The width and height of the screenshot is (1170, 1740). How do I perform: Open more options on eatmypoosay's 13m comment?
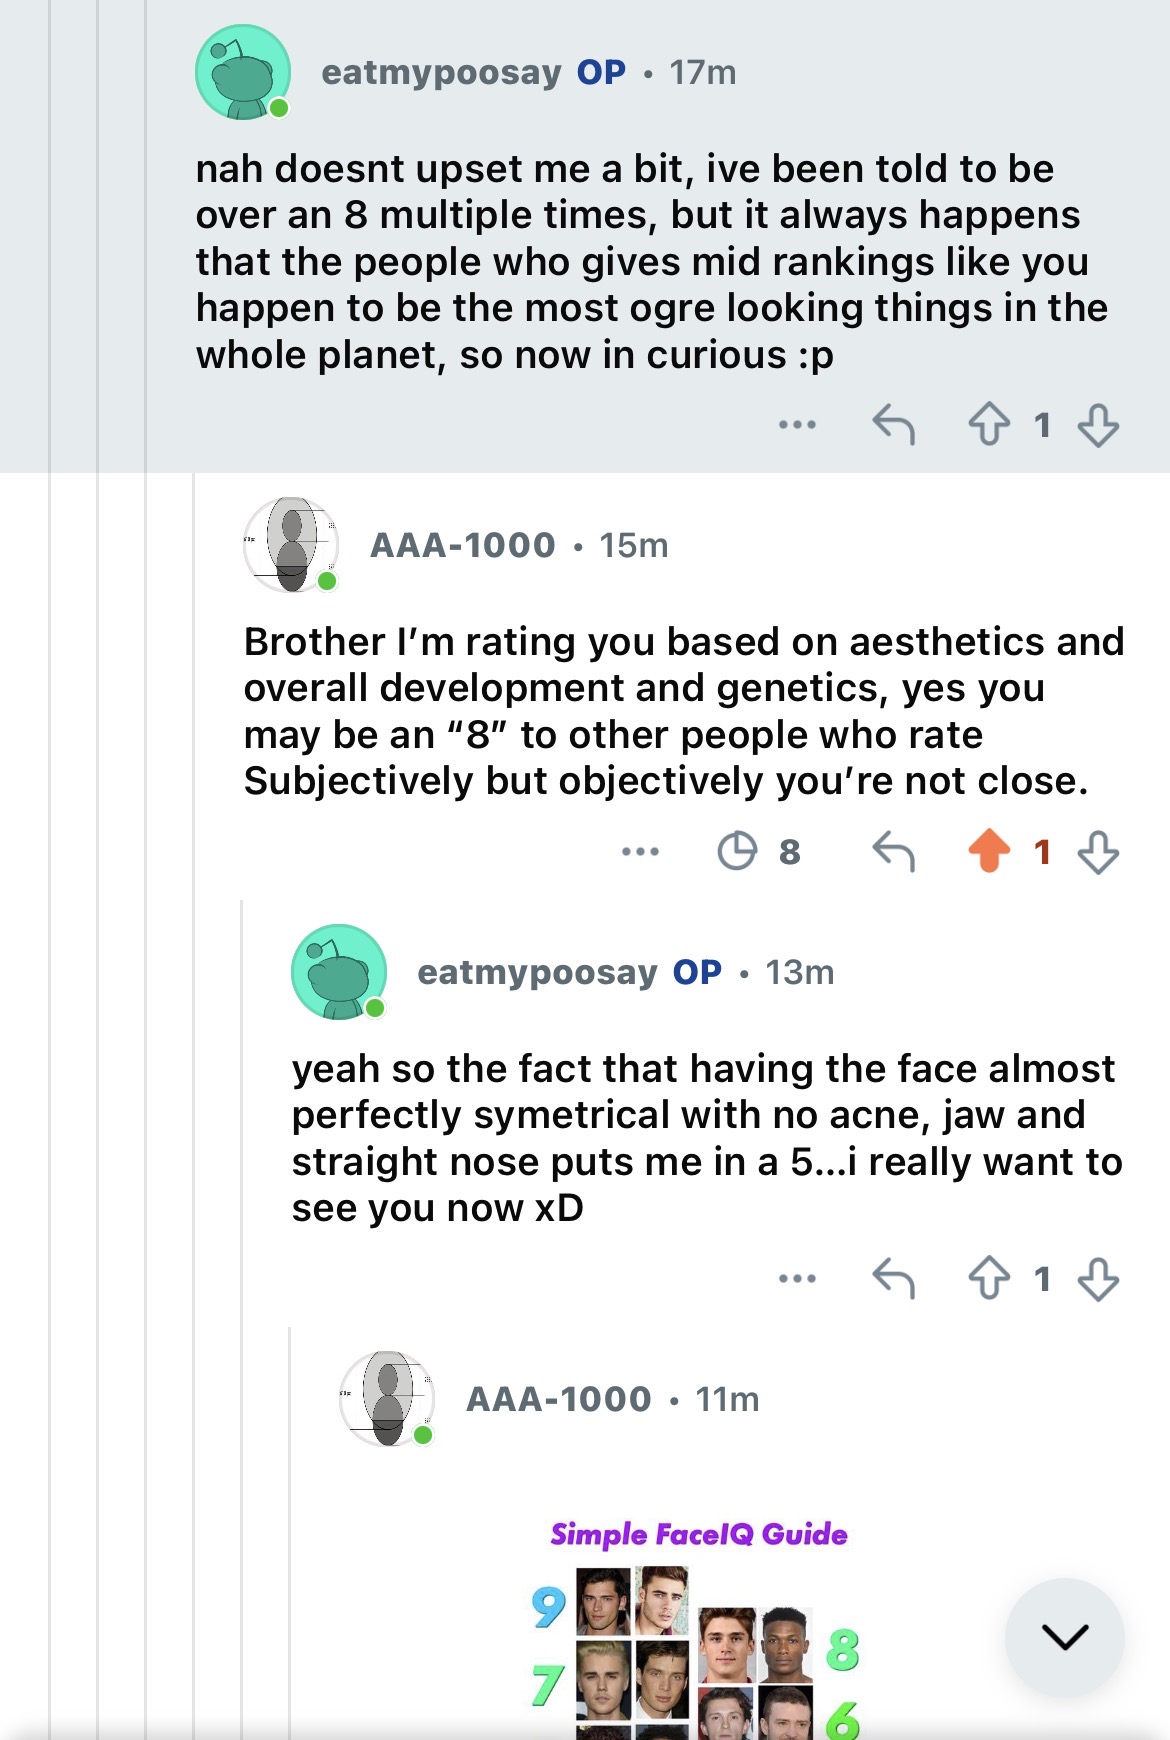coord(797,1278)
